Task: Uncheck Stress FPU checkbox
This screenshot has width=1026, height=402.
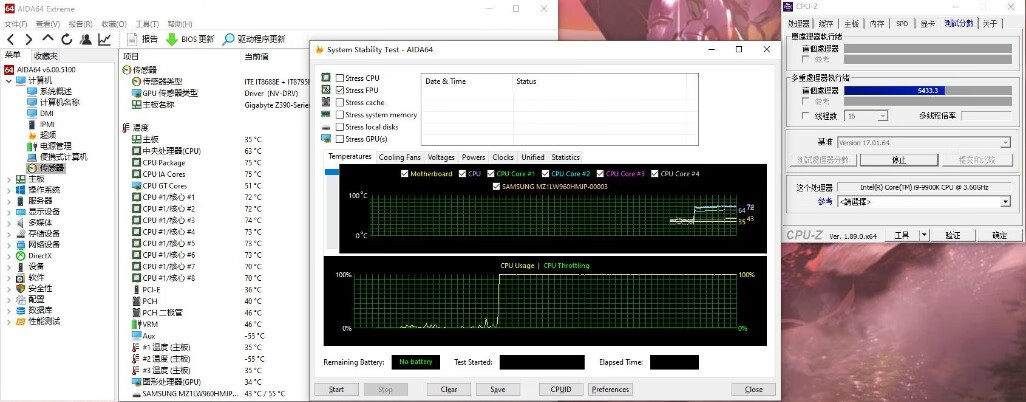Action: click(x=340, y=90)
